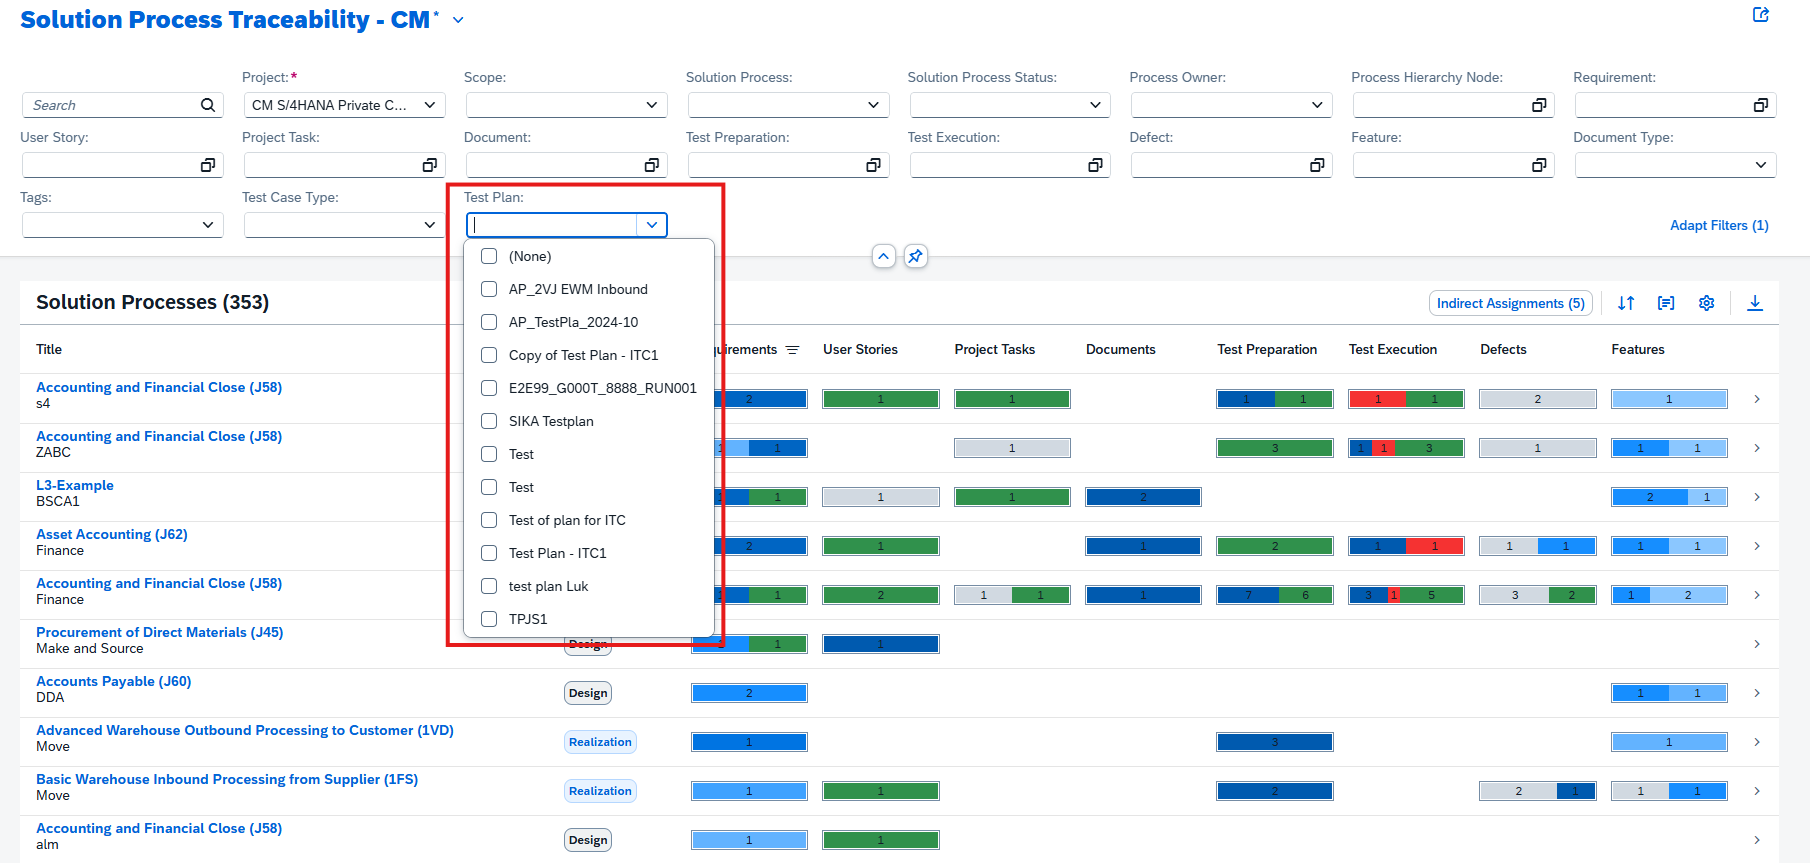Pin the filter bar header
Screen dimensions: 1810x863
tap(915, 256)
